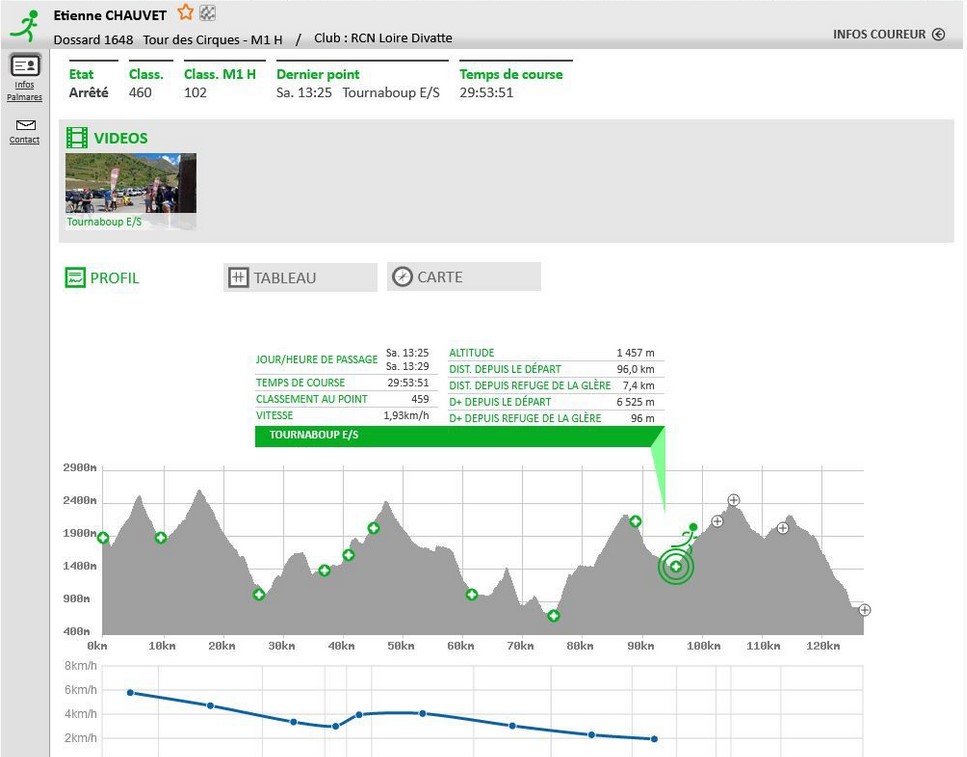
Task: Click the checkered flag icon beside runner name
Action: pos(208,13)
